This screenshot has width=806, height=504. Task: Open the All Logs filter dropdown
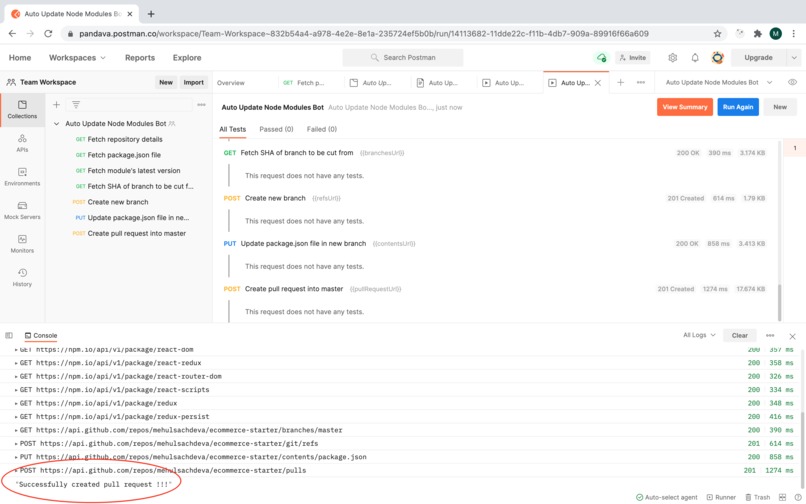[x=699, y=335]
